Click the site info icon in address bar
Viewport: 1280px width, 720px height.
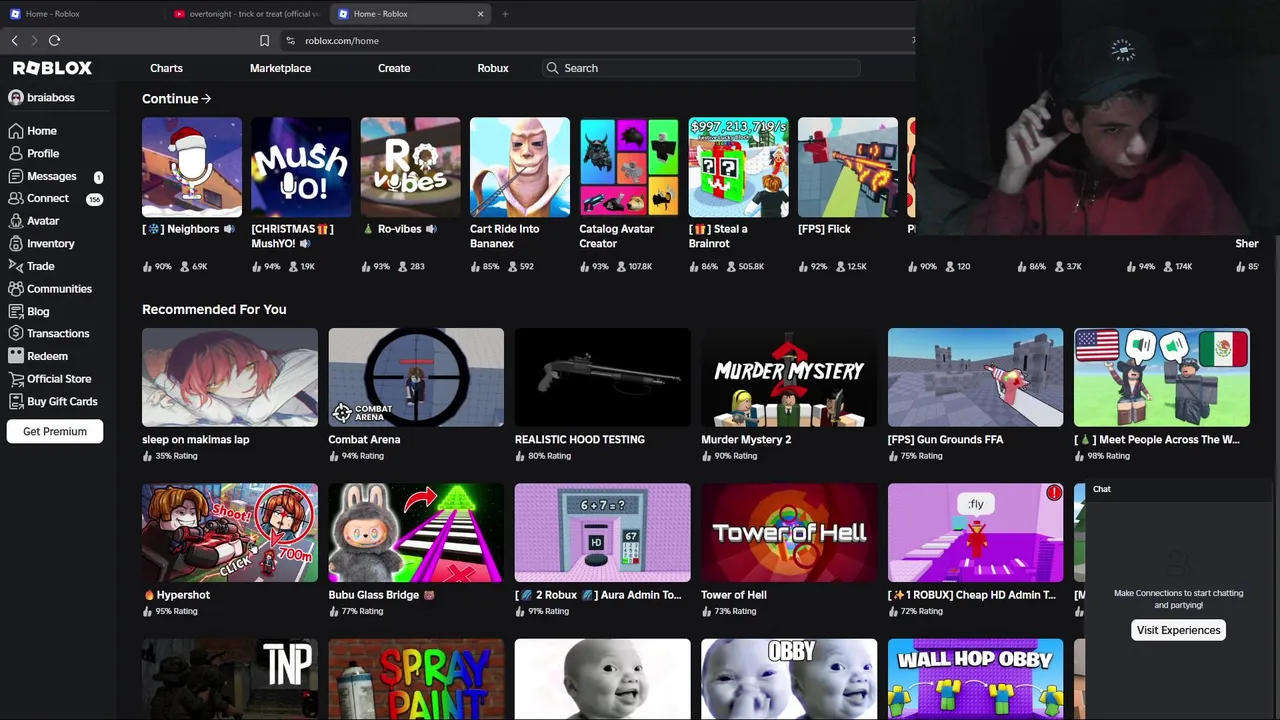tap(290, 40)
